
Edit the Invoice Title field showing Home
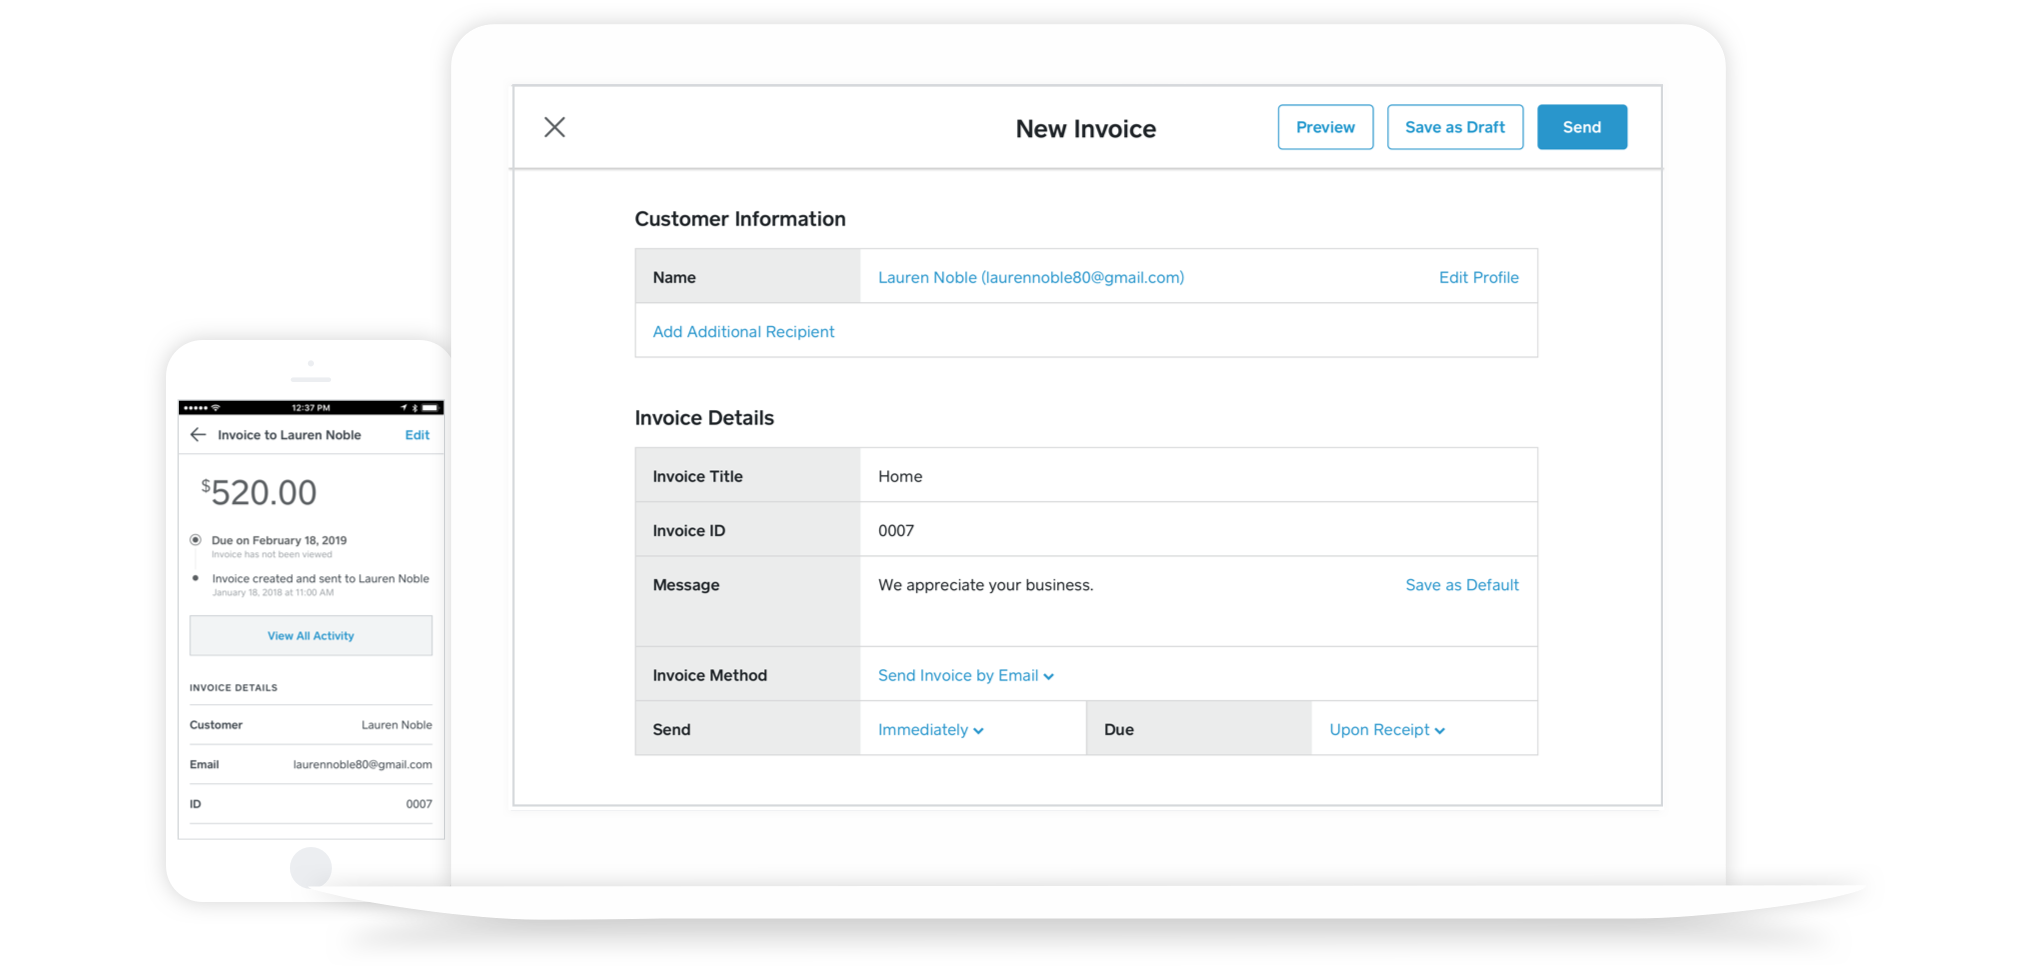coord(899,476)
